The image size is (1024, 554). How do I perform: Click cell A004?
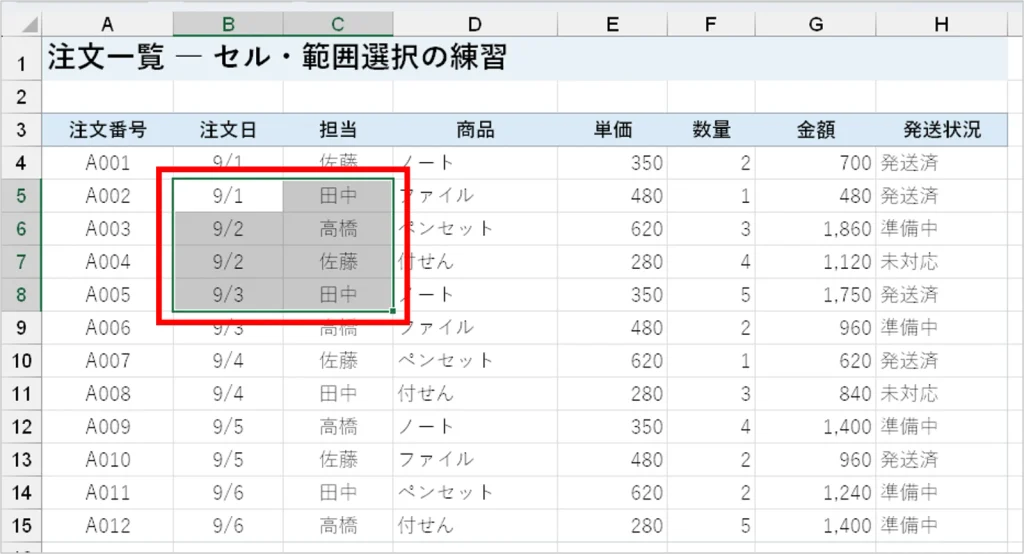[x=108, y=261]
